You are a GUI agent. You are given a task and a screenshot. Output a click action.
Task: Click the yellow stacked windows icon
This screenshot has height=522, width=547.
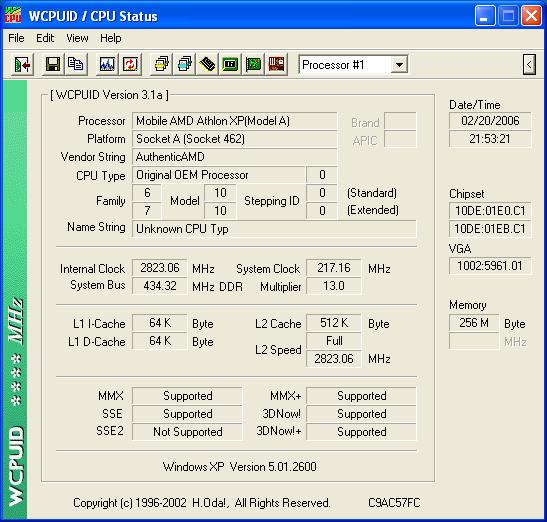click(x=162, y=65)
